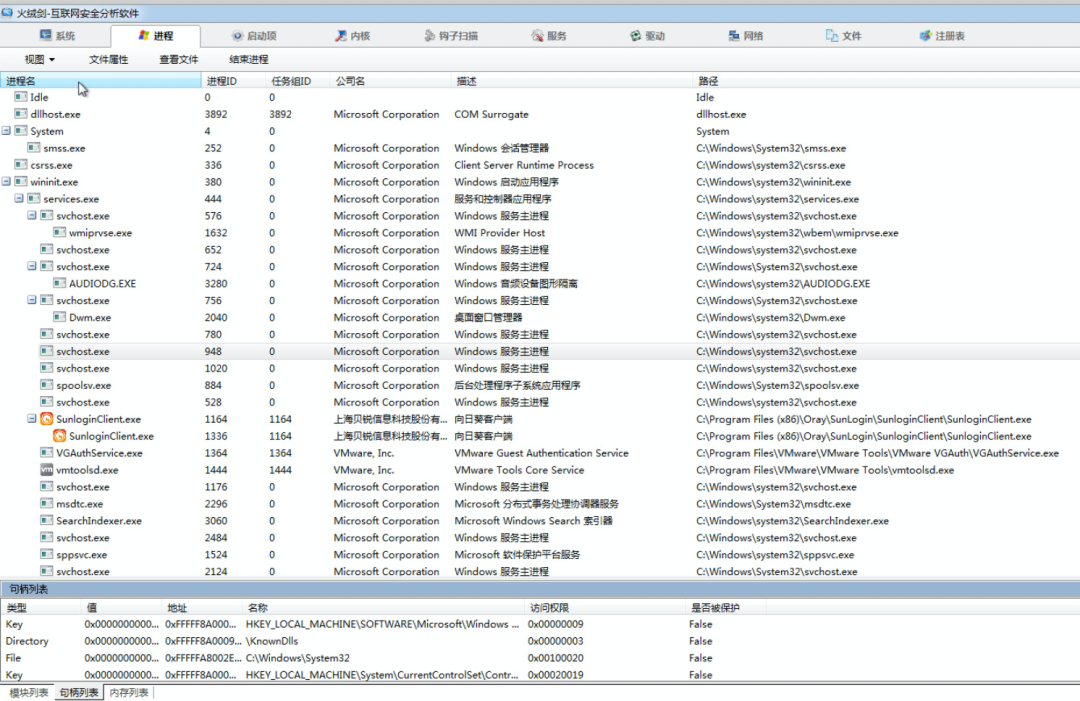Image resolution: width=1080 pixels, height=701 pixels.
Task: Open the 视图 dropdown menu
Action: pyautogui.click(x=39, y=59)
